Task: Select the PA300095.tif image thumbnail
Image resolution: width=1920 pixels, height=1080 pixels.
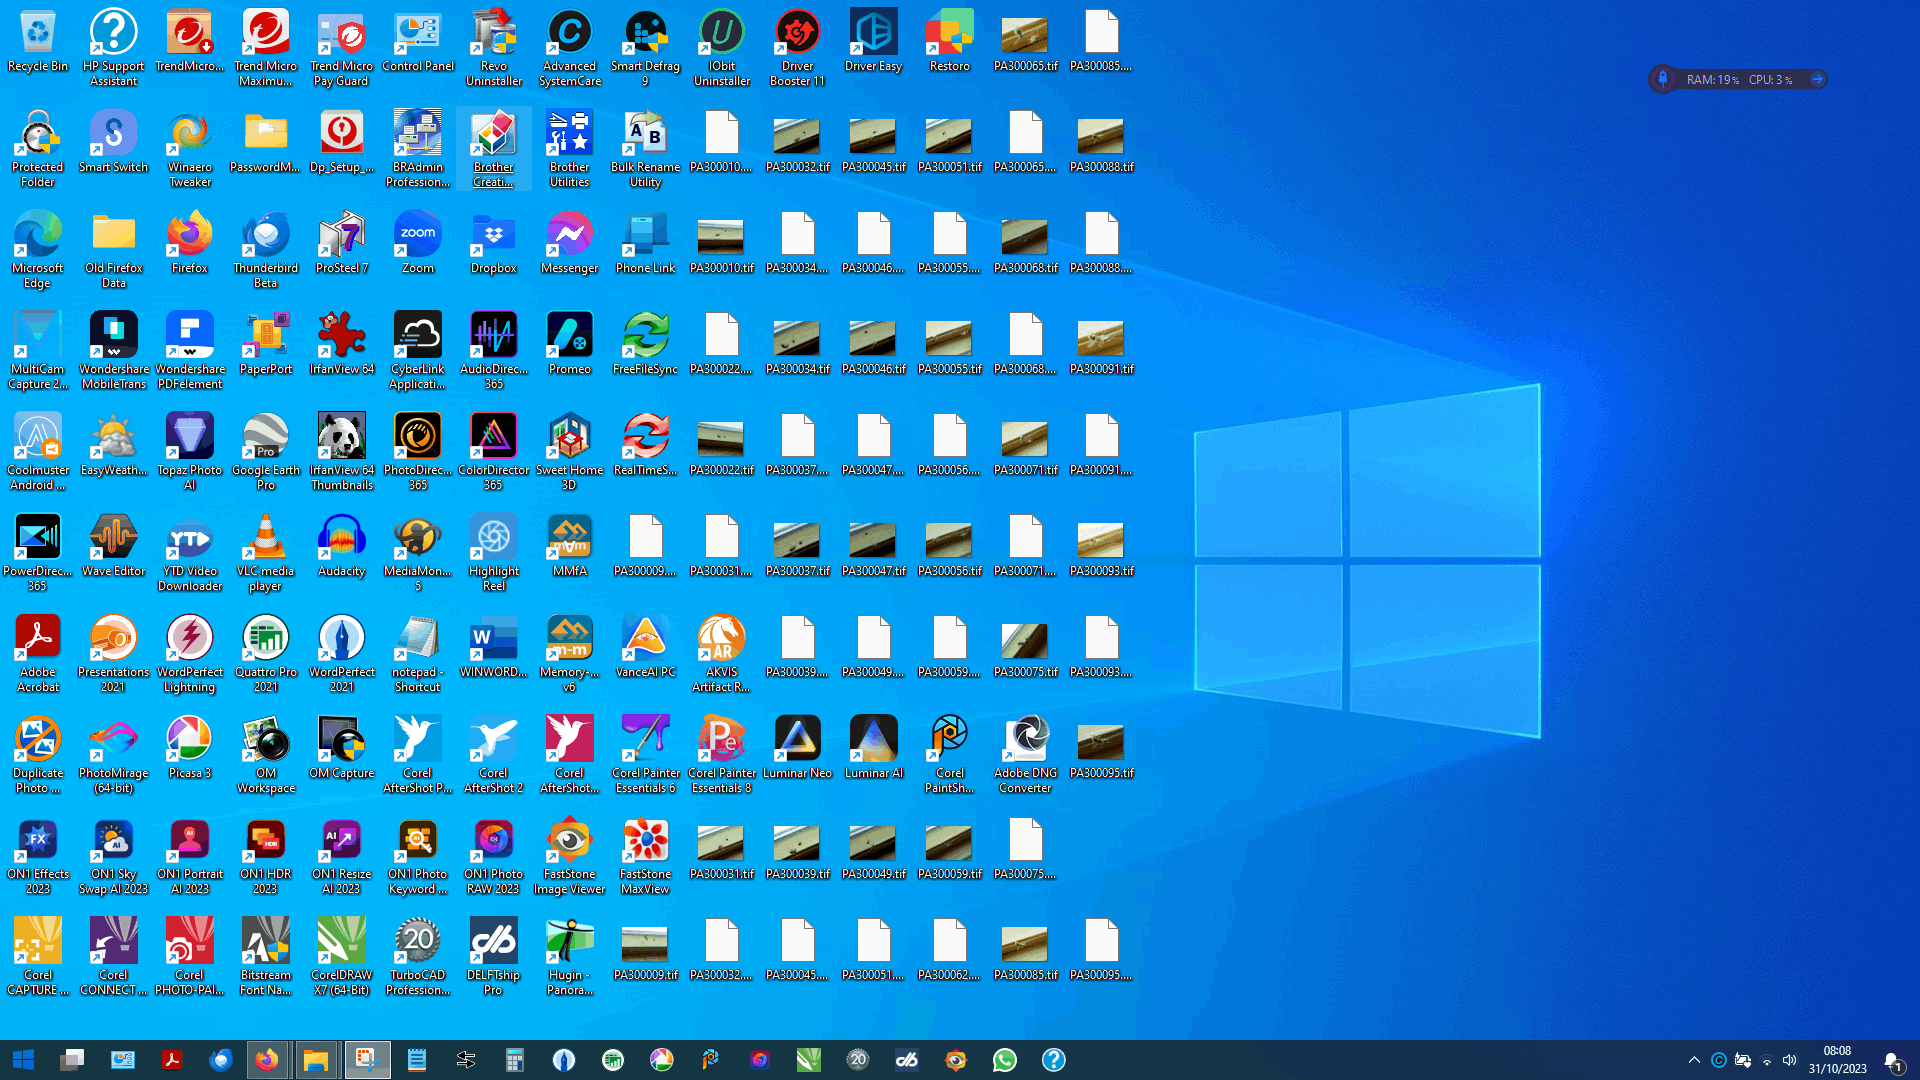Action: tap(1101, 742)
